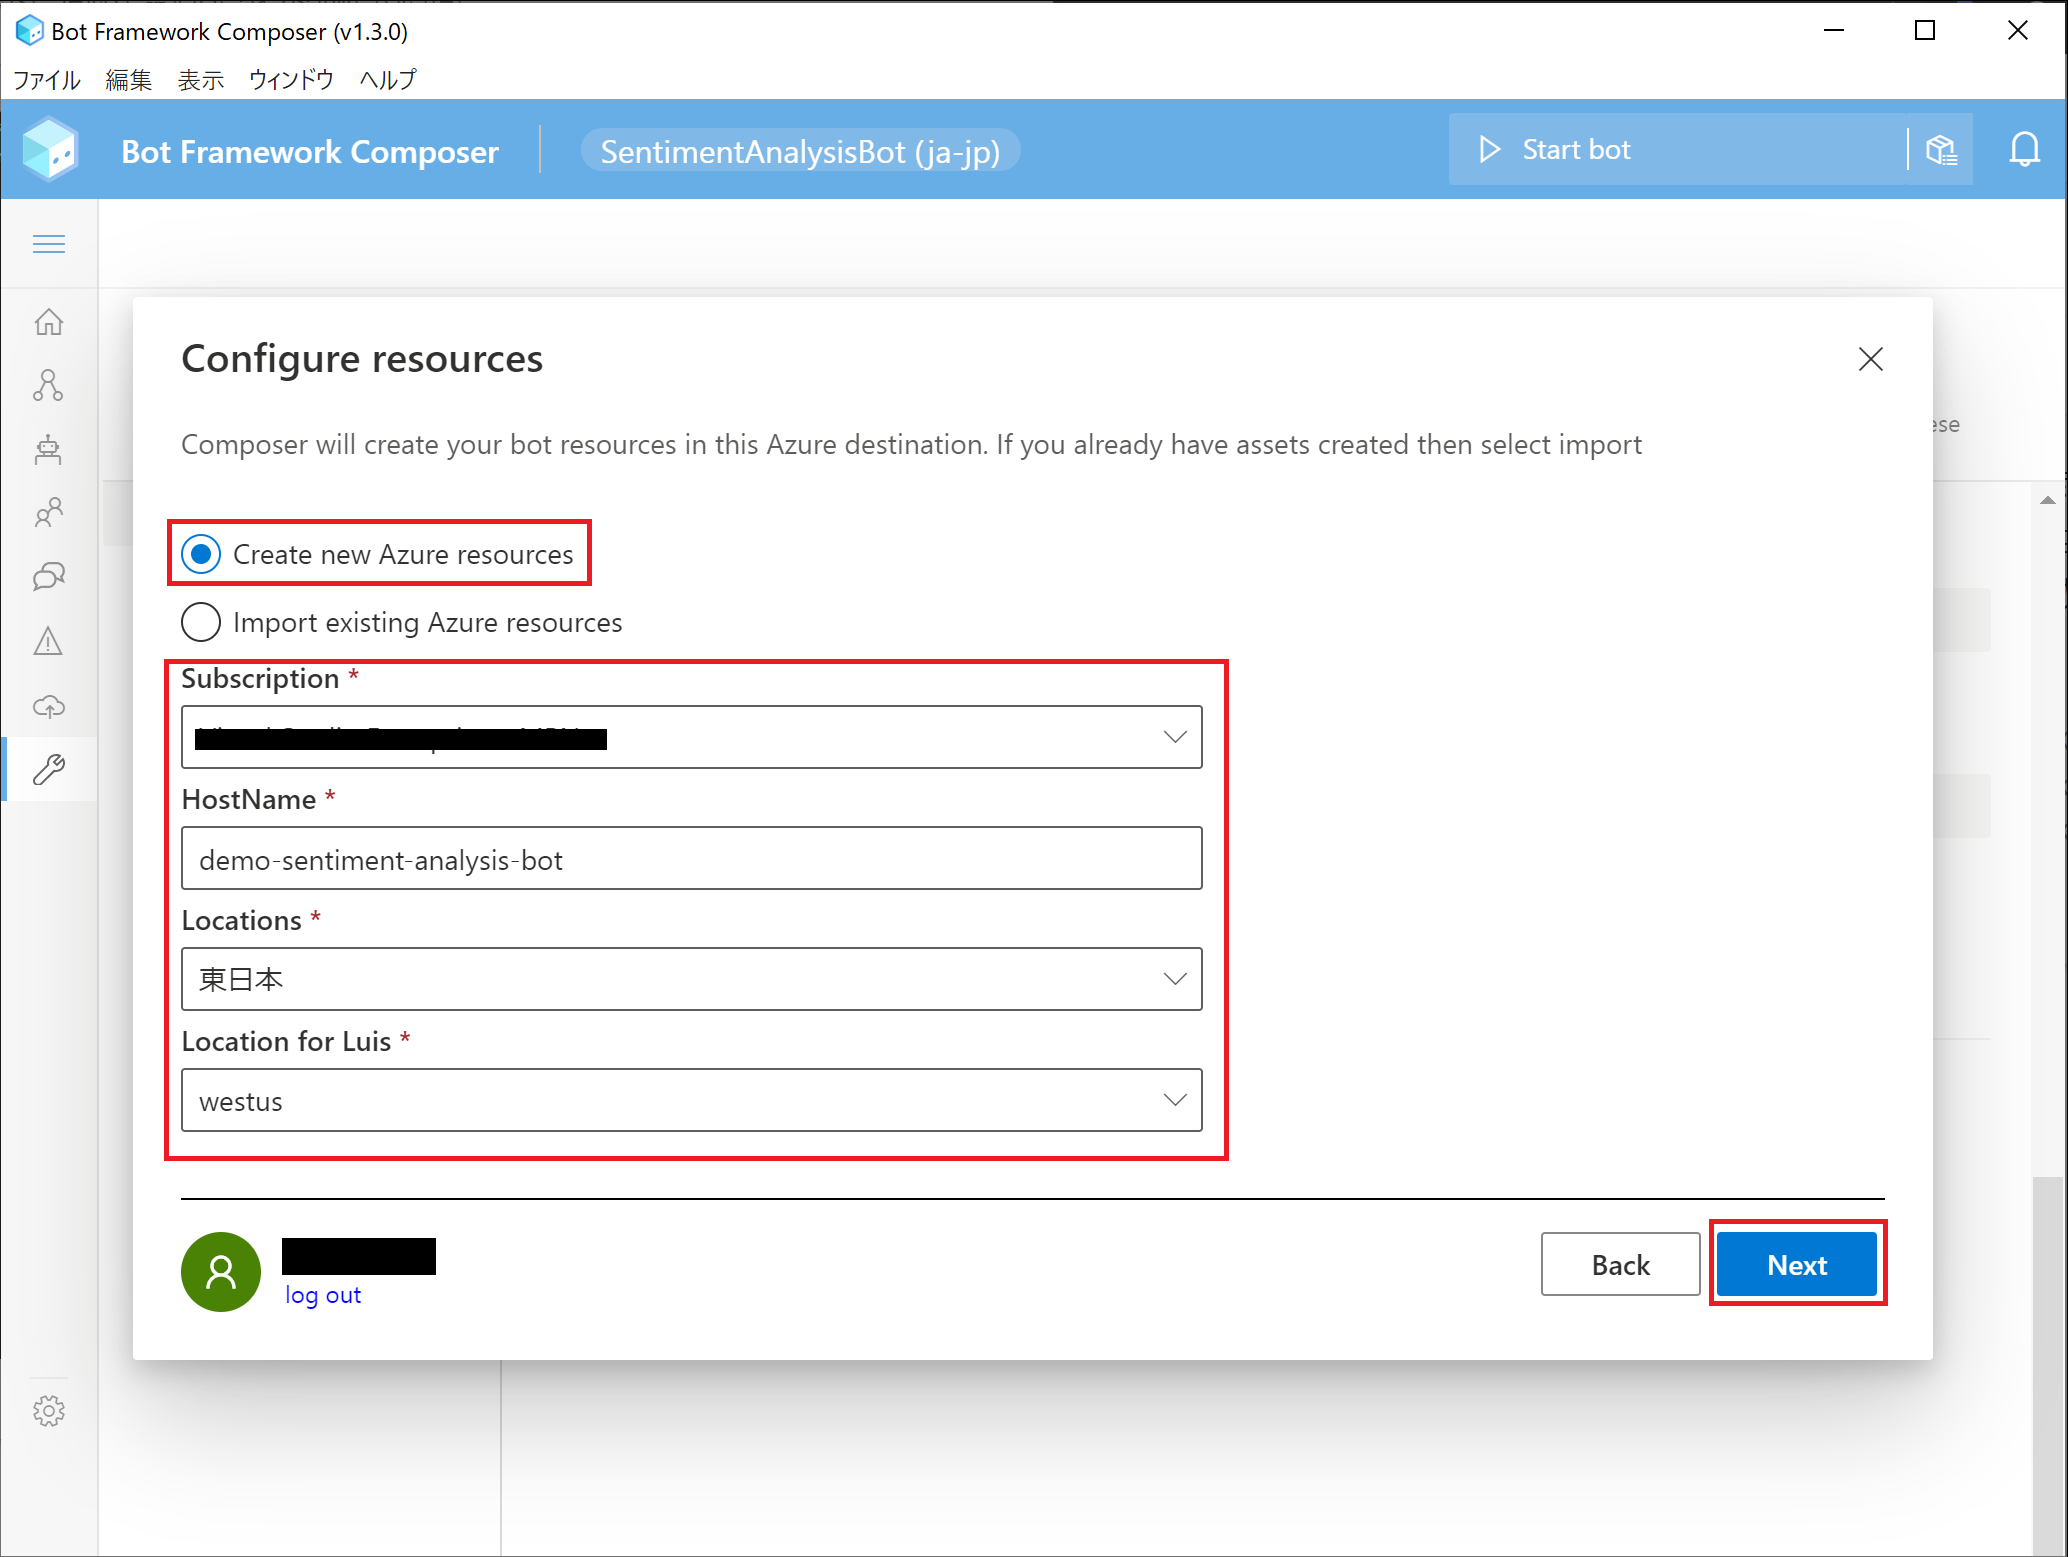Open QnA chat bubbles icon in sidebar
The width and height of the screenshot is (2068, 1557).
[48, 577]
